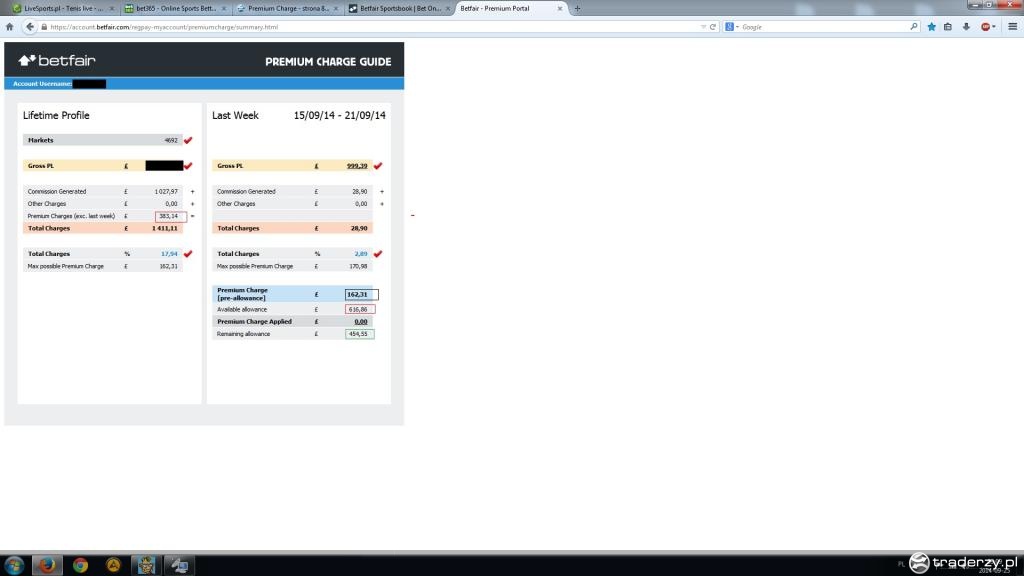Click Lifetime Max possible Premium Charge 162,31
Viewport: 1024px width, 576px height.
[168, 266]
